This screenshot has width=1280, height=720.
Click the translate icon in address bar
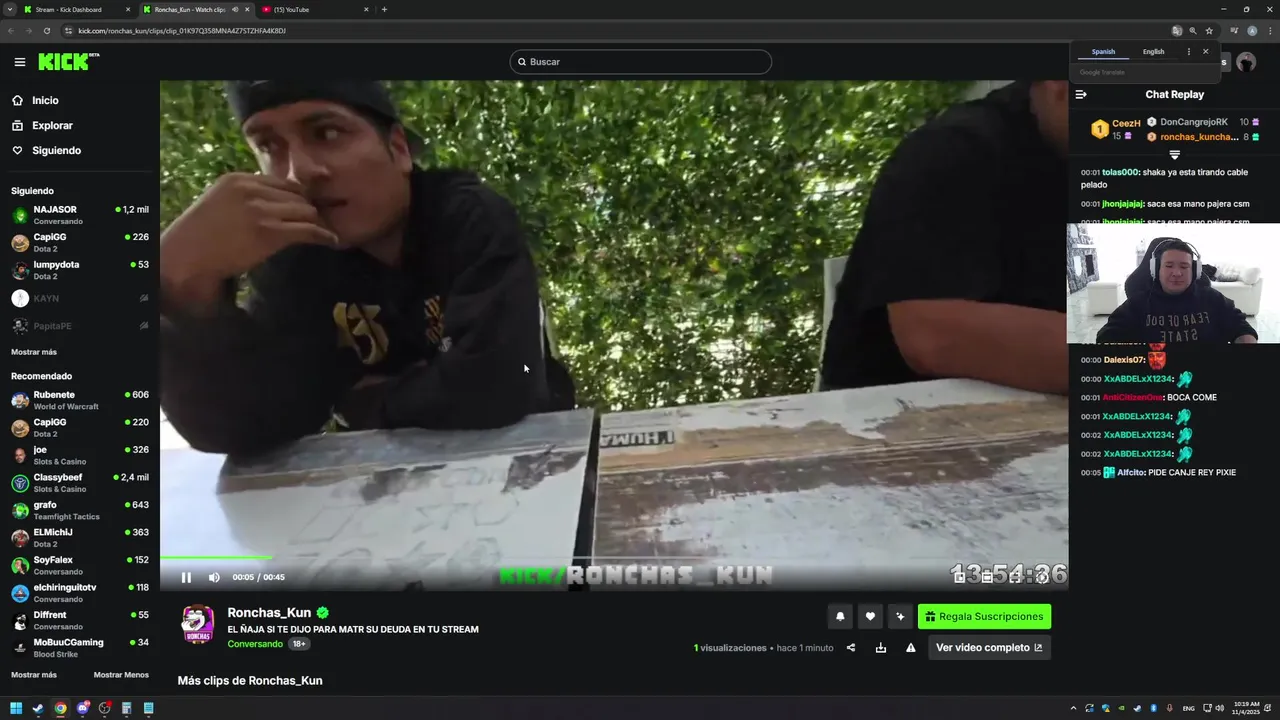(1177, 31)
